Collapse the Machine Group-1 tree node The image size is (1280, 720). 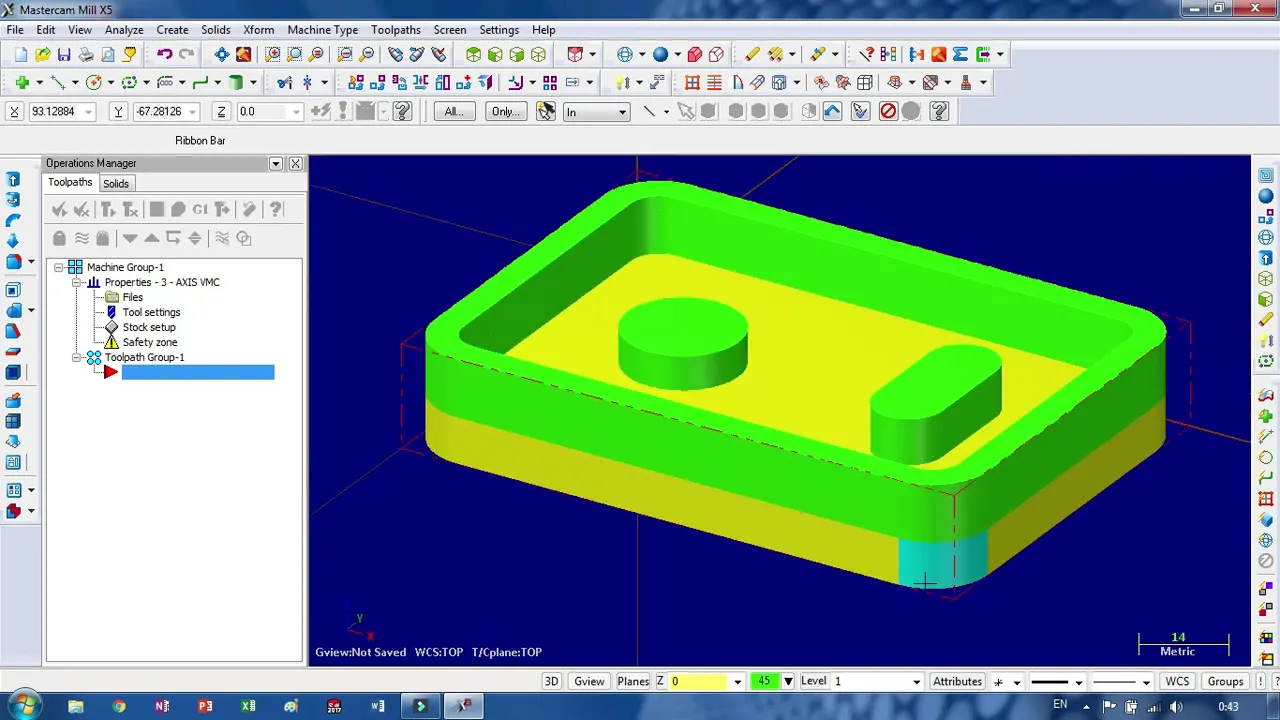point(59,267)
